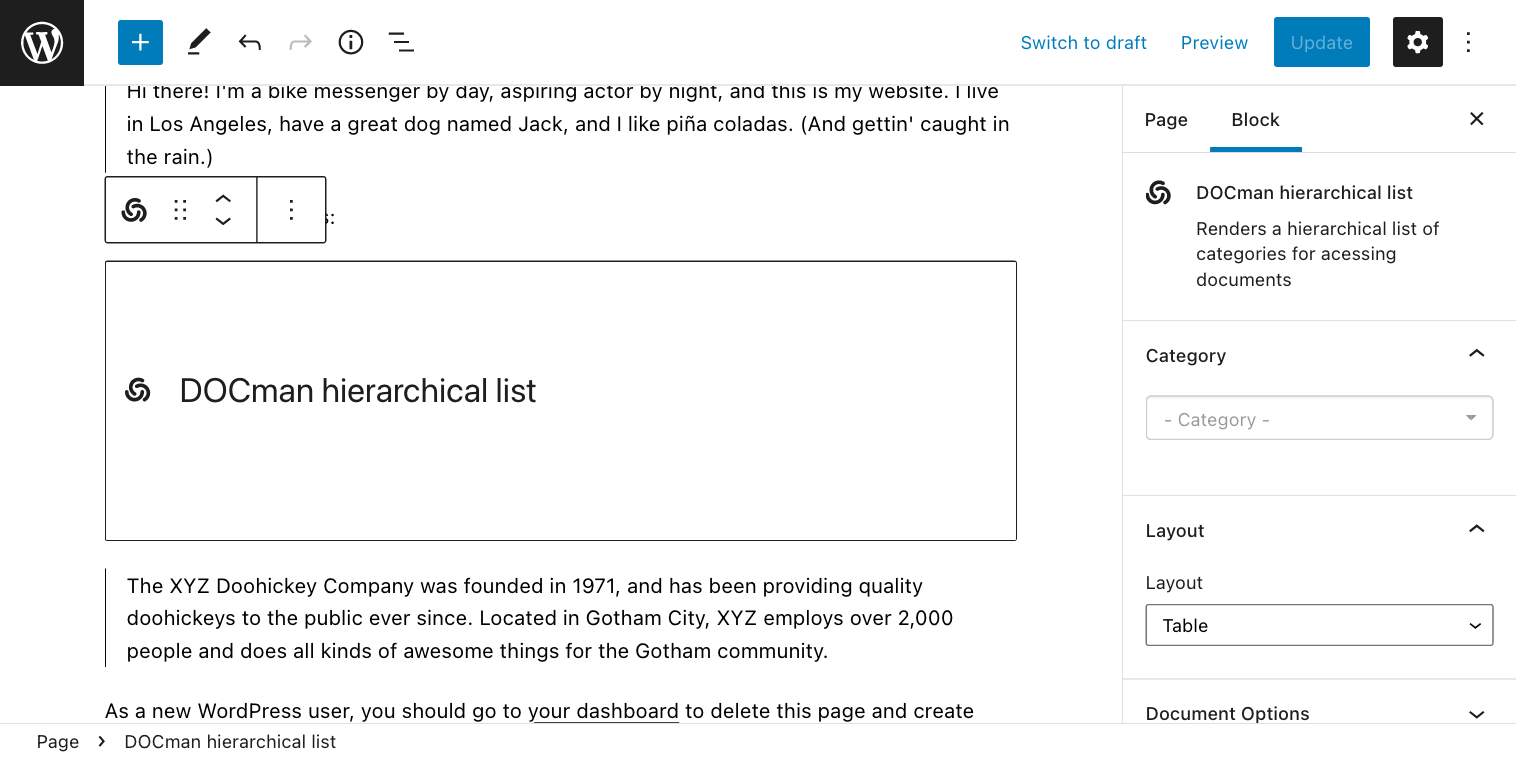Viewport: 1516px width, 758px height.
Task: Toggle the settings gear sidebar
Action: coord(1417,42)
